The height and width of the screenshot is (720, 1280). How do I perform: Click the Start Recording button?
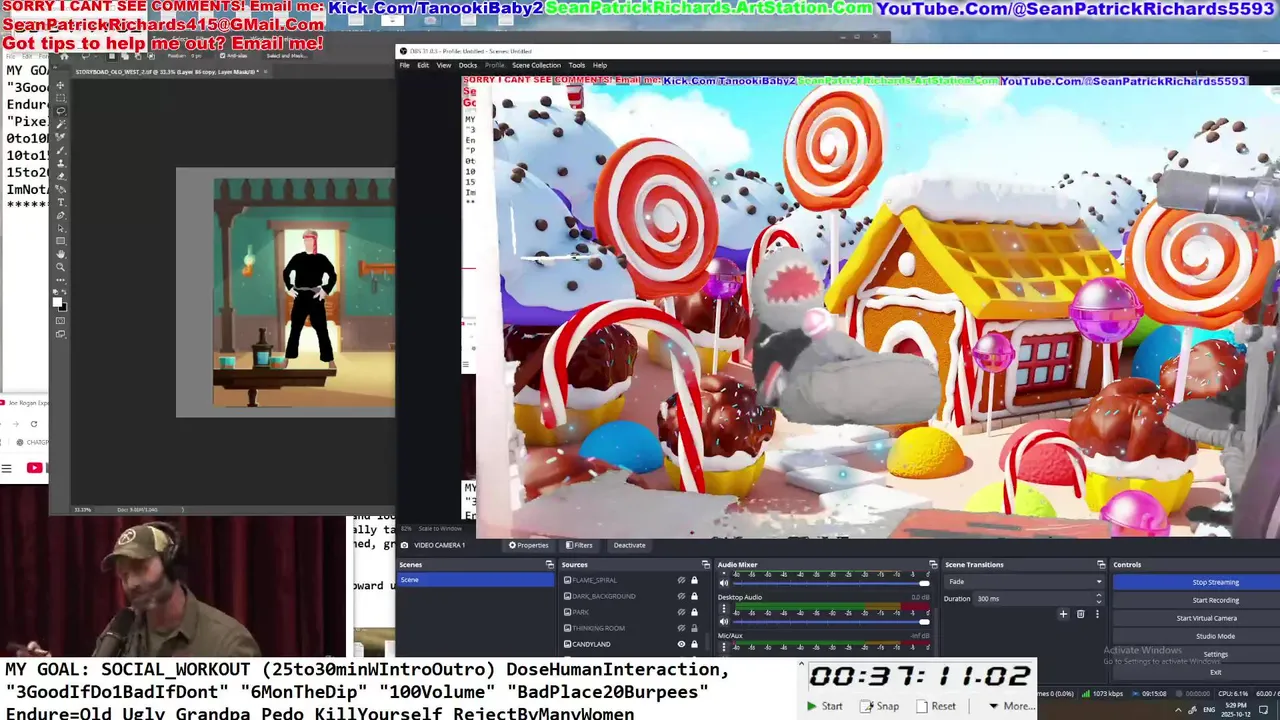click(x=1196, y=600)
